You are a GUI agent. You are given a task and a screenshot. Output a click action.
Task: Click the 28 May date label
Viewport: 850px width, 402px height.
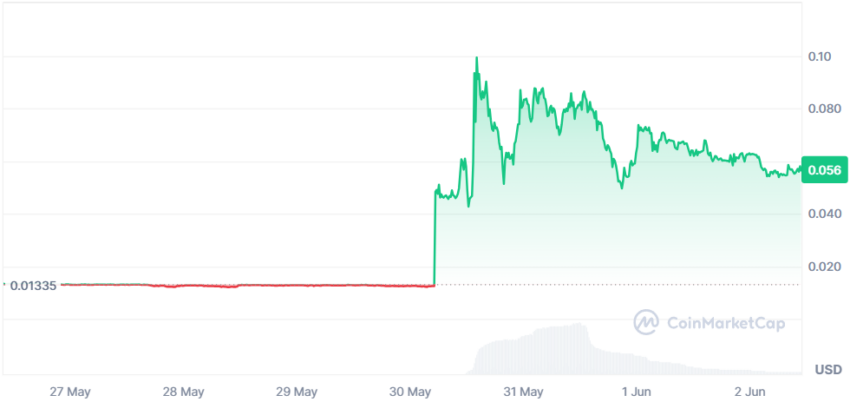[183, 392]
